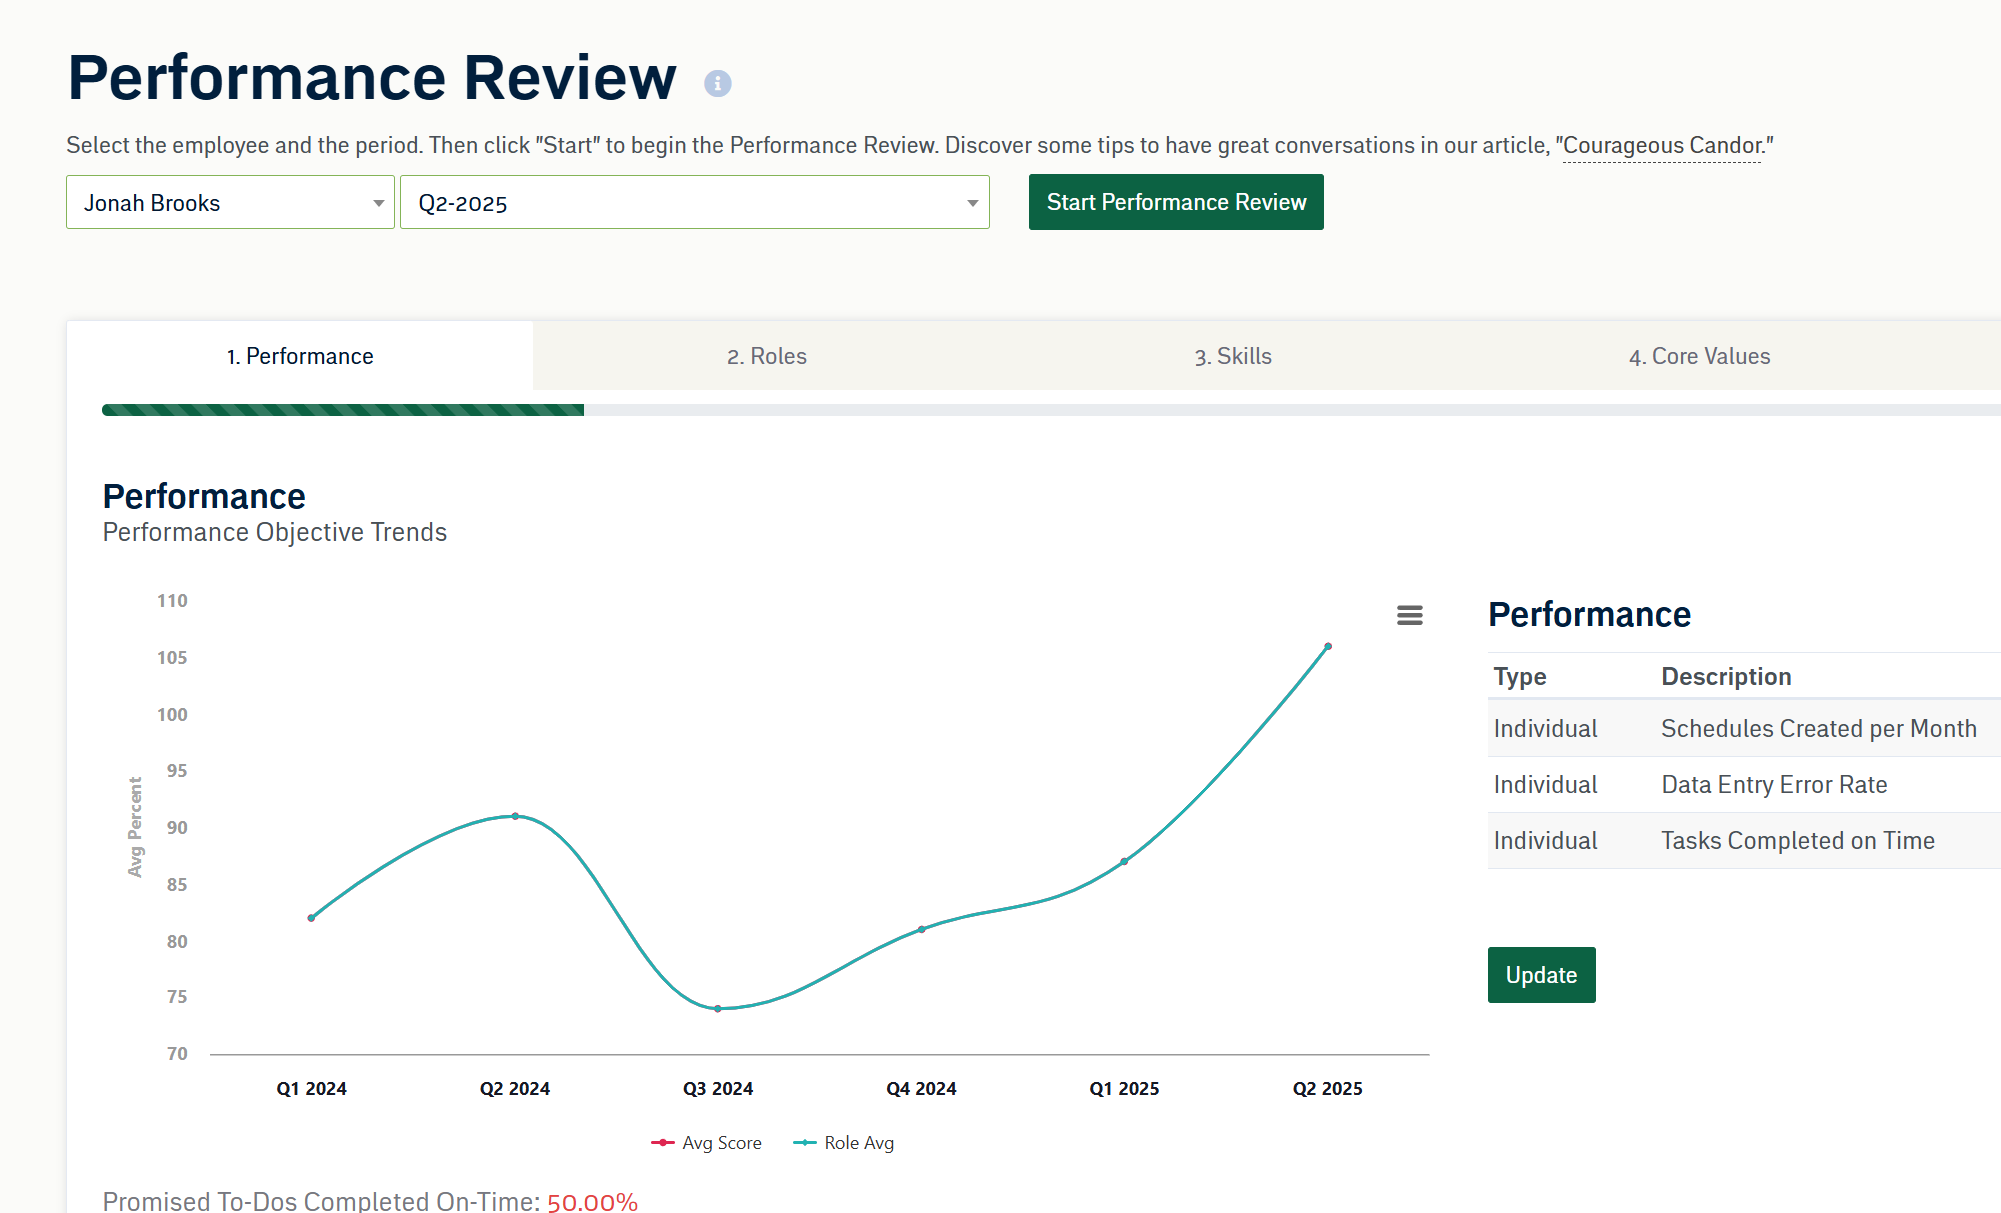Open the chart hamburger menu icon
Screen dimensions: 2001x1213
(1409, 615)
